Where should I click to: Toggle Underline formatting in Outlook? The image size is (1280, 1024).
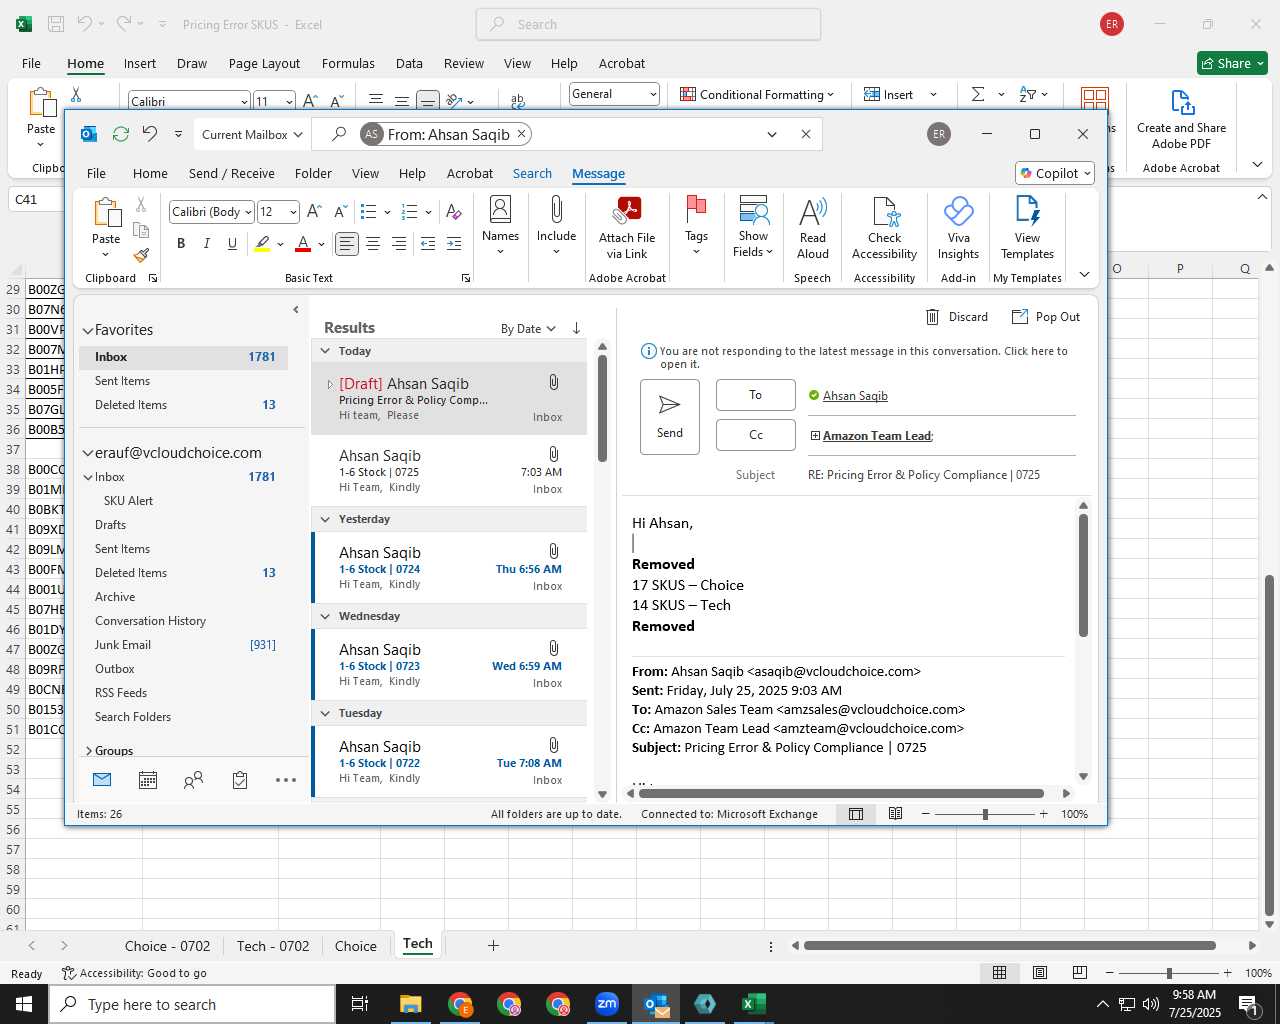[233, 244]
